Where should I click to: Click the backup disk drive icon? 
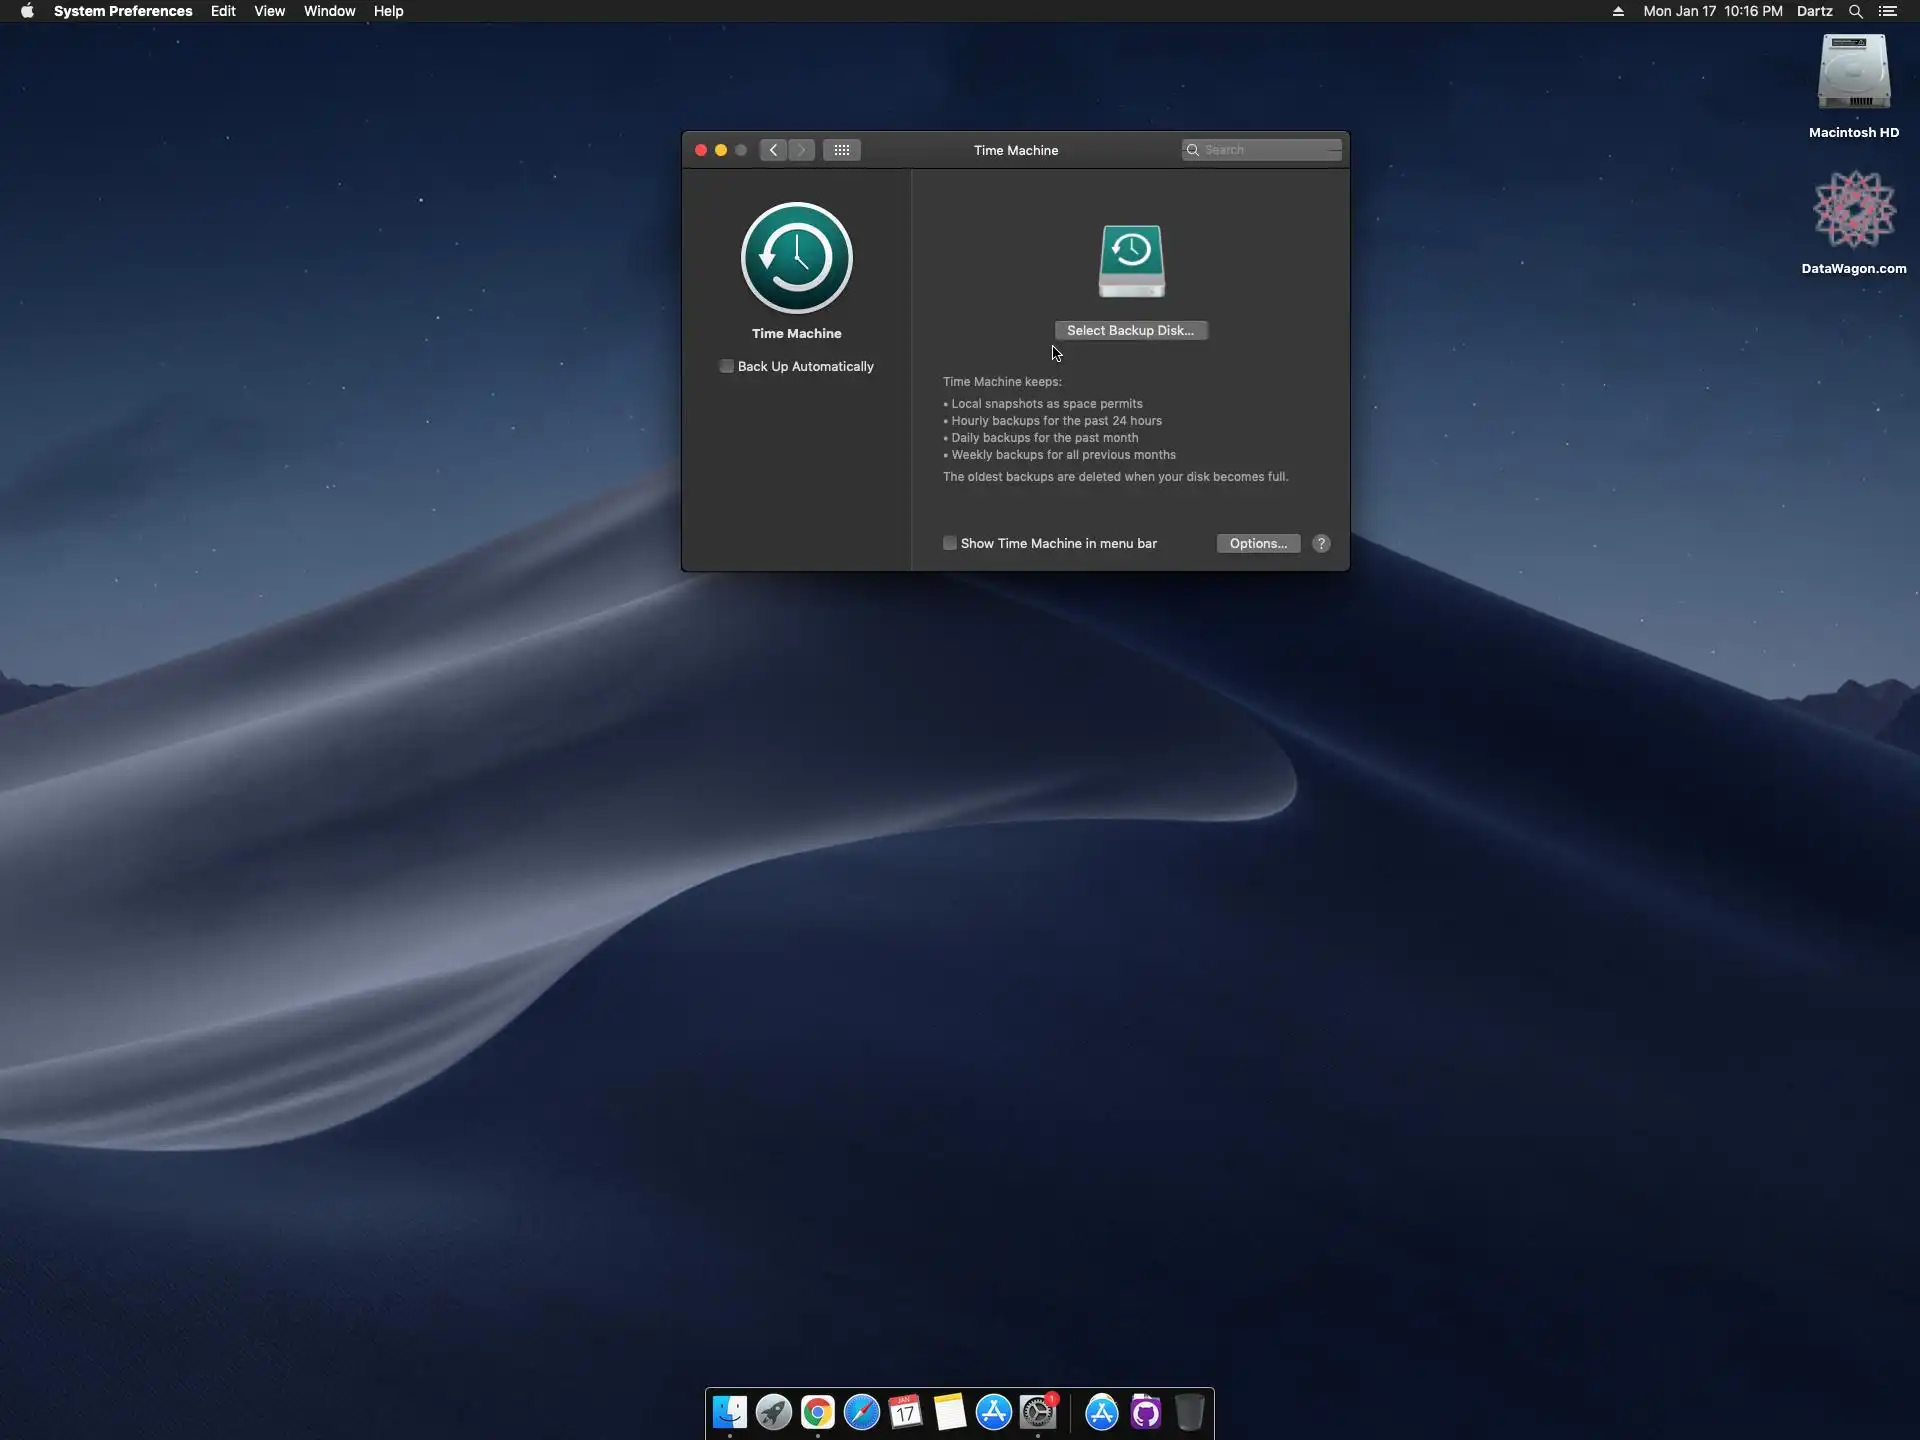pos(1131,261)
